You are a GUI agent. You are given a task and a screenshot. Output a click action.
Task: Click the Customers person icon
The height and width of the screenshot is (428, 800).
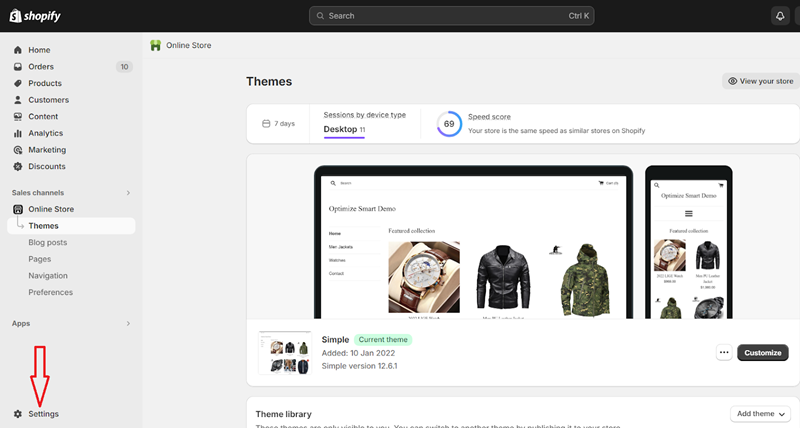point(18,100)
